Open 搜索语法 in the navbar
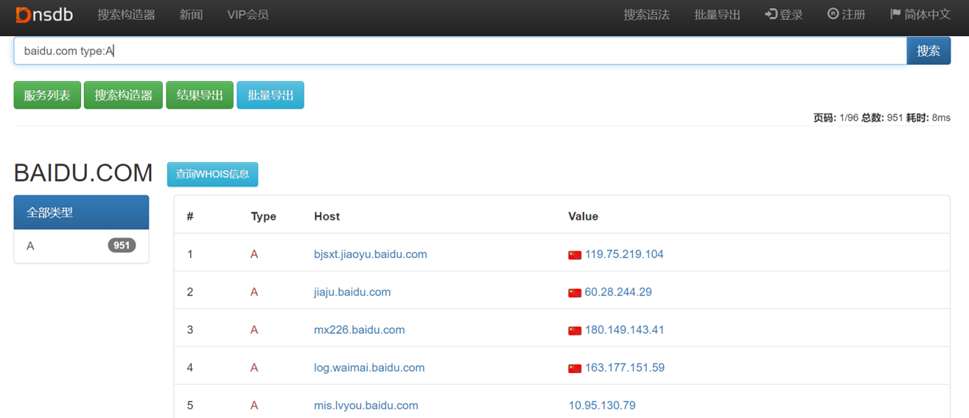 [x=646, y=15]
